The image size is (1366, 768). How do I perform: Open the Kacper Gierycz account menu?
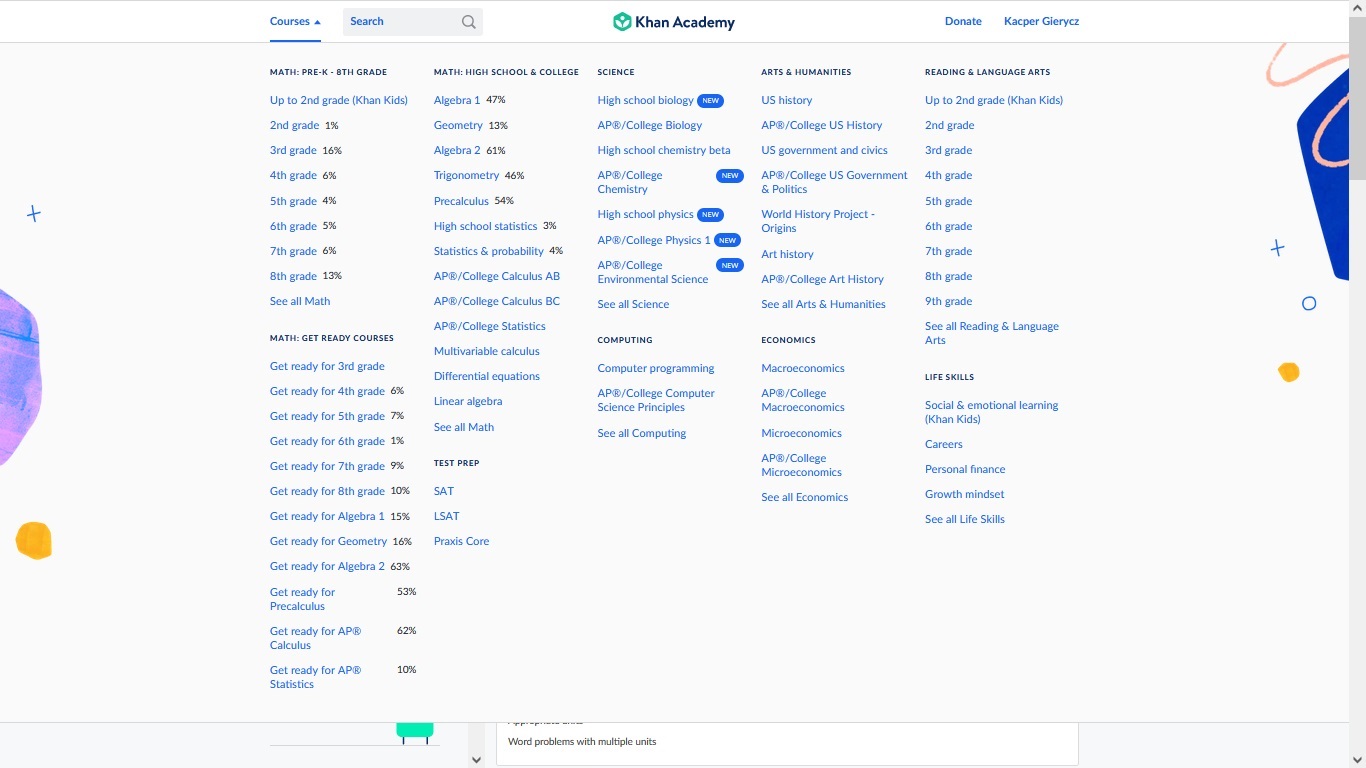[x=1041, y=21]
